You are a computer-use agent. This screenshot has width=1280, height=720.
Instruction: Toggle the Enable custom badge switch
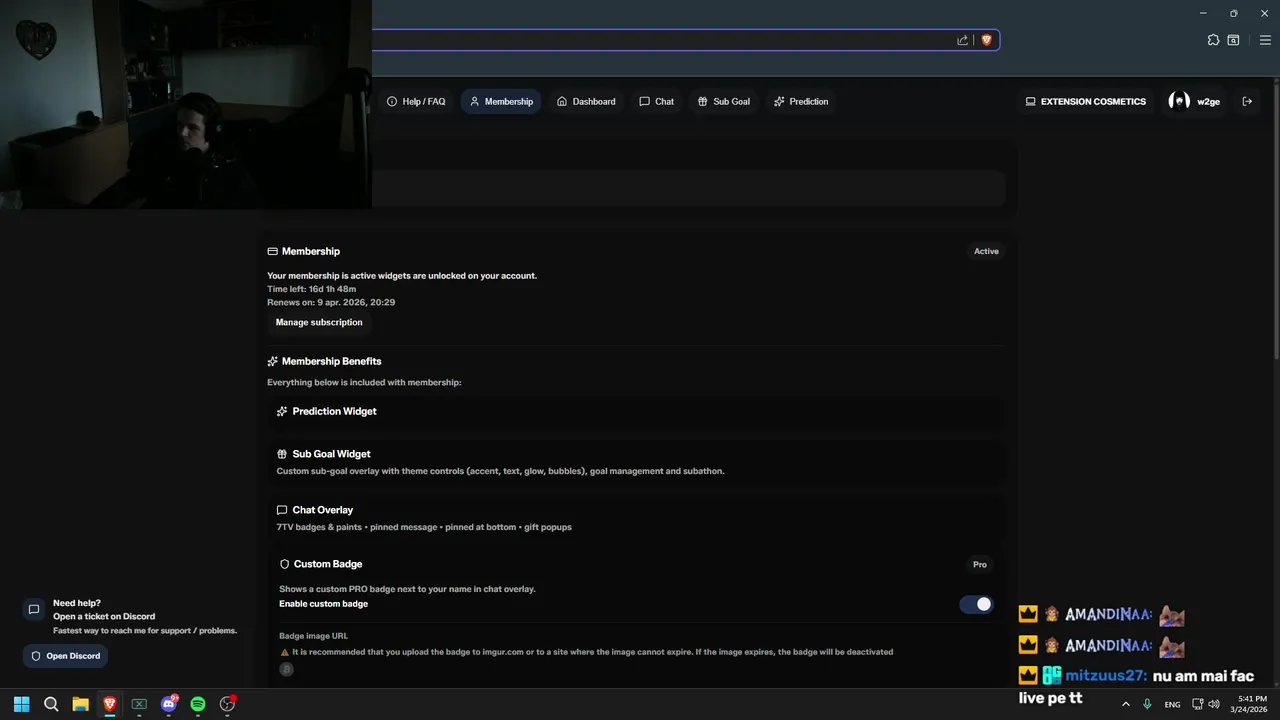[976, 604]
